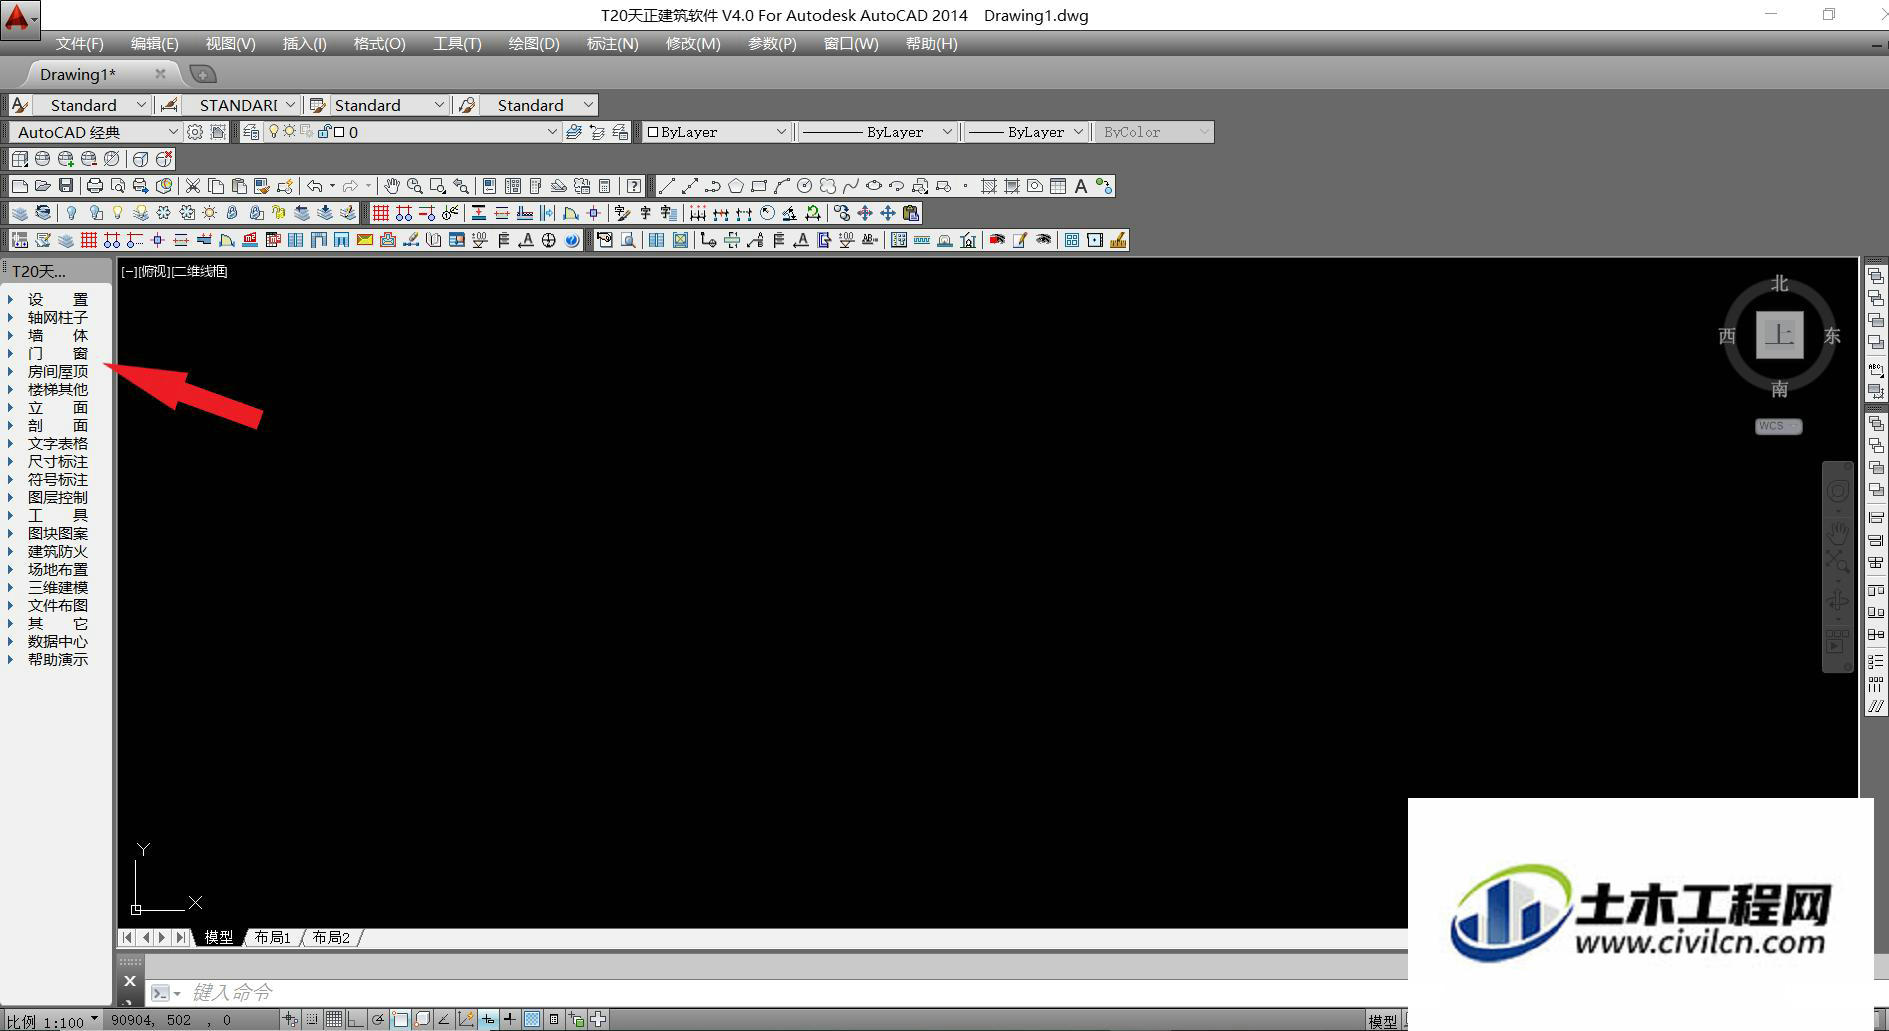Click the red axis grid icon in second toolbar row

pos(381,213)
